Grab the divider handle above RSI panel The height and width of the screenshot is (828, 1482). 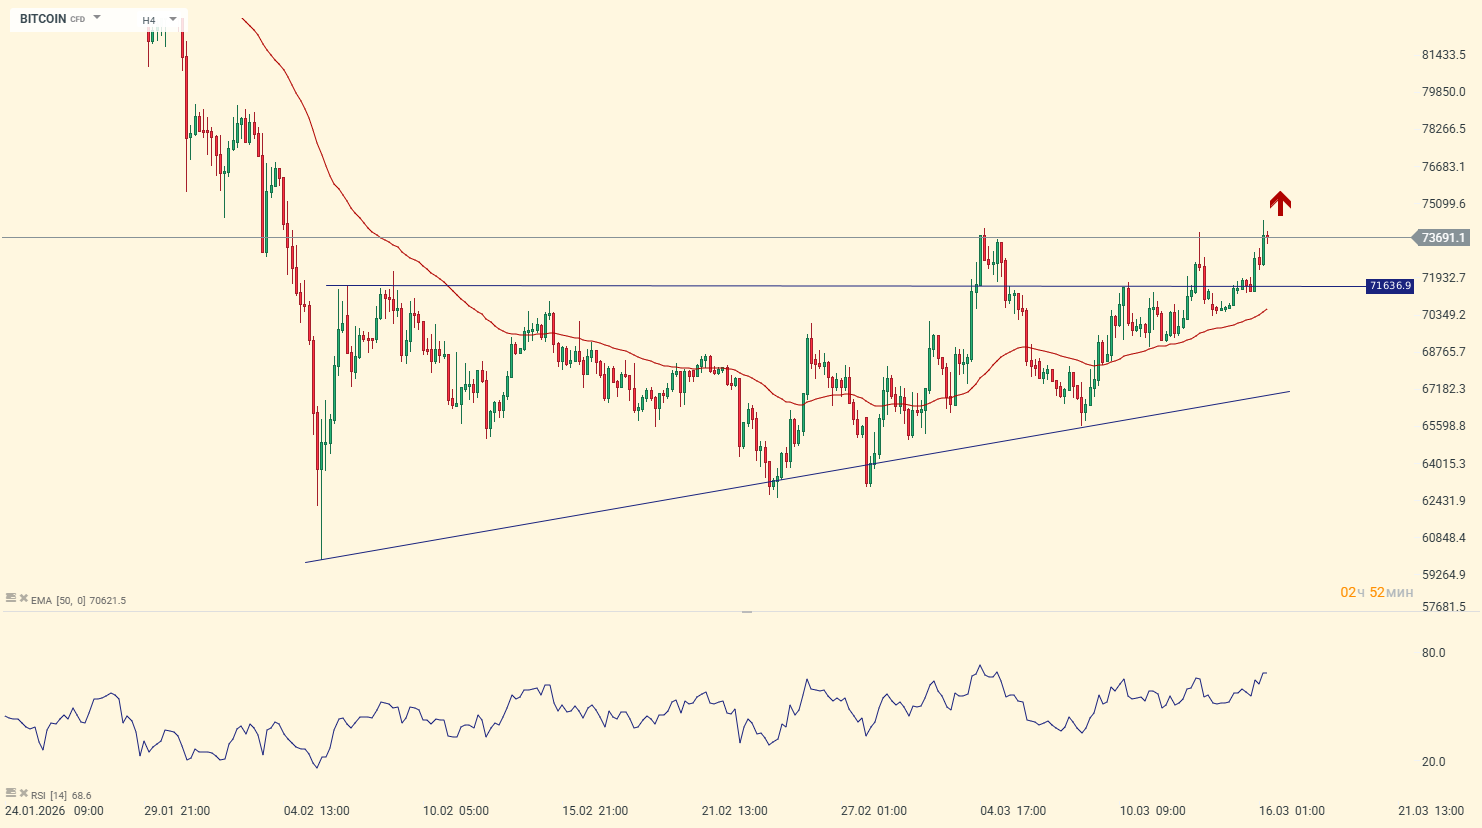click(x=746, y=611)
